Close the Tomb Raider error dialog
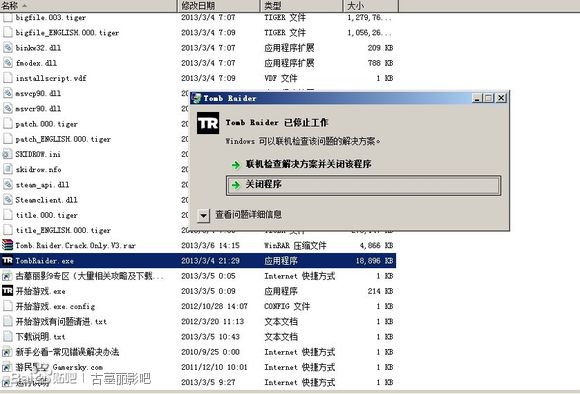Image resolution: width=580 pixels, height=394 pixels. pyautogui.click(x=501, y=98)
